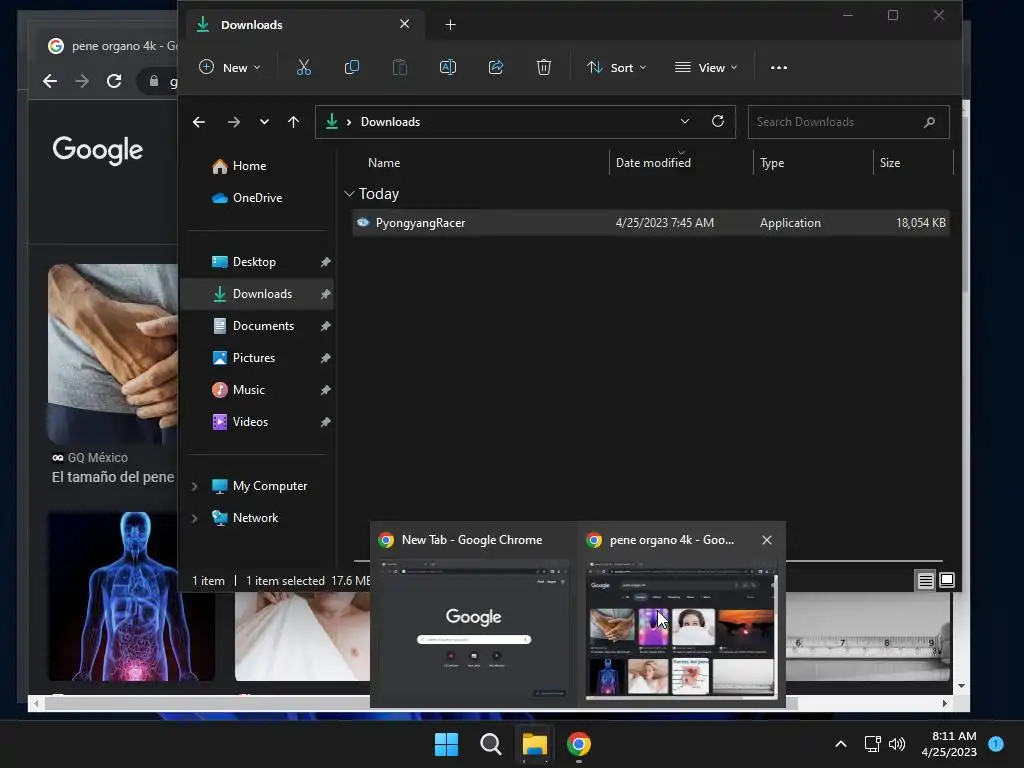The image size is (1024, 768).
Task: Add a new File Explorer tab
Action: [x=450, y=25]
